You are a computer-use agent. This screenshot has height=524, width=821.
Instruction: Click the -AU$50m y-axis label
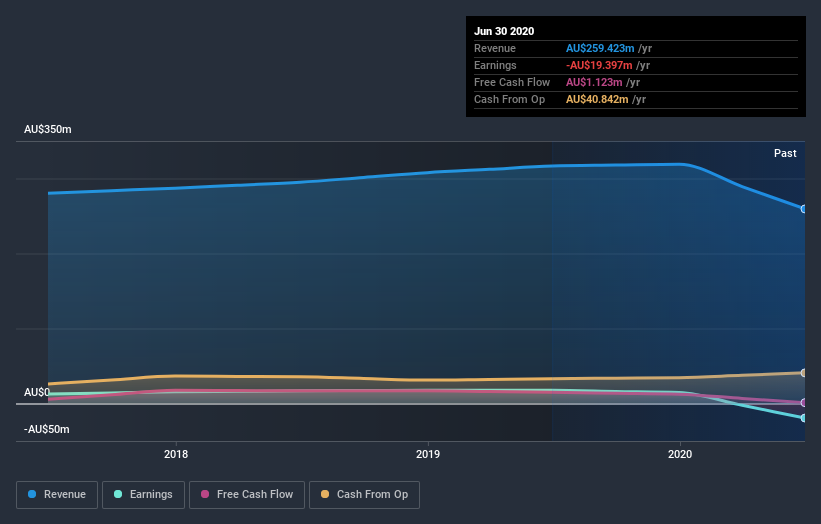[x=47, y=429]
